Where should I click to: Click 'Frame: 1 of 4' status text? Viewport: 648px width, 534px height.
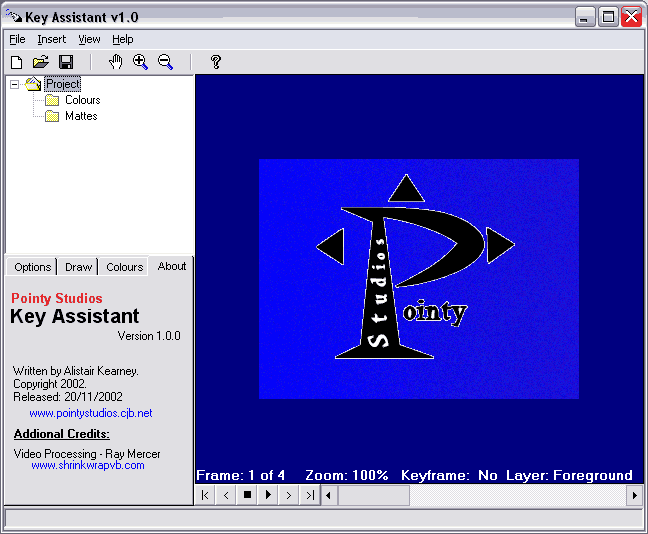pos(241,475)
